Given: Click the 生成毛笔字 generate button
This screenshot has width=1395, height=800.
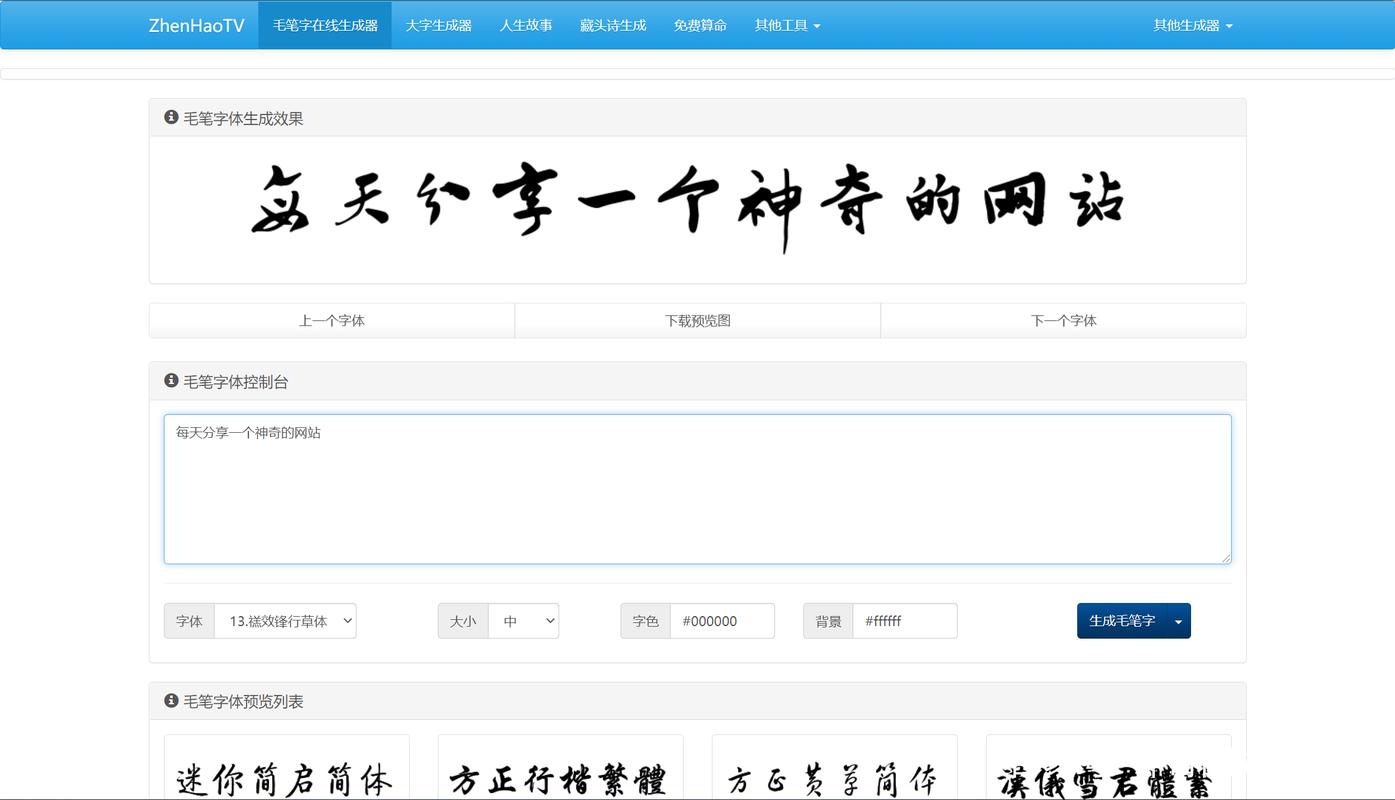Looking at the screenshot, I should coord(1122,621).
